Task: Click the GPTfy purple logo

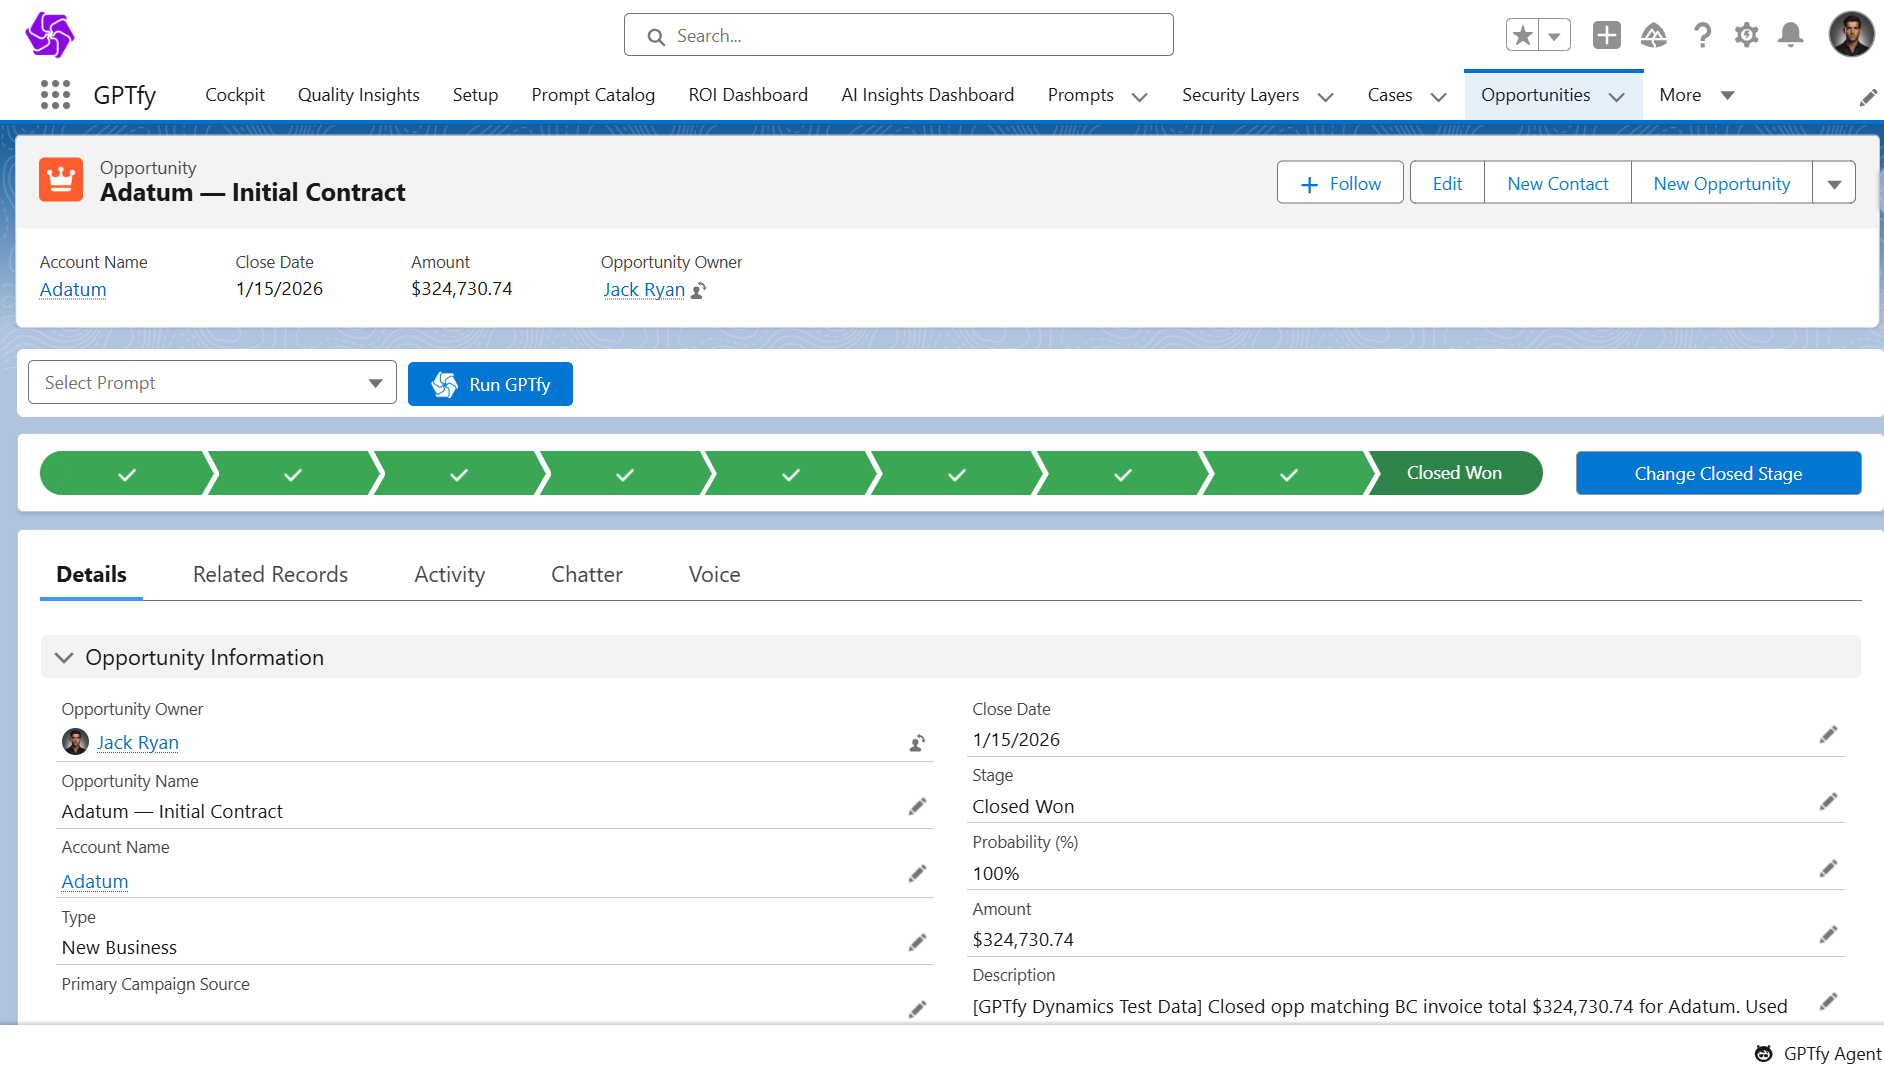Action: click(x=50, y=35)
